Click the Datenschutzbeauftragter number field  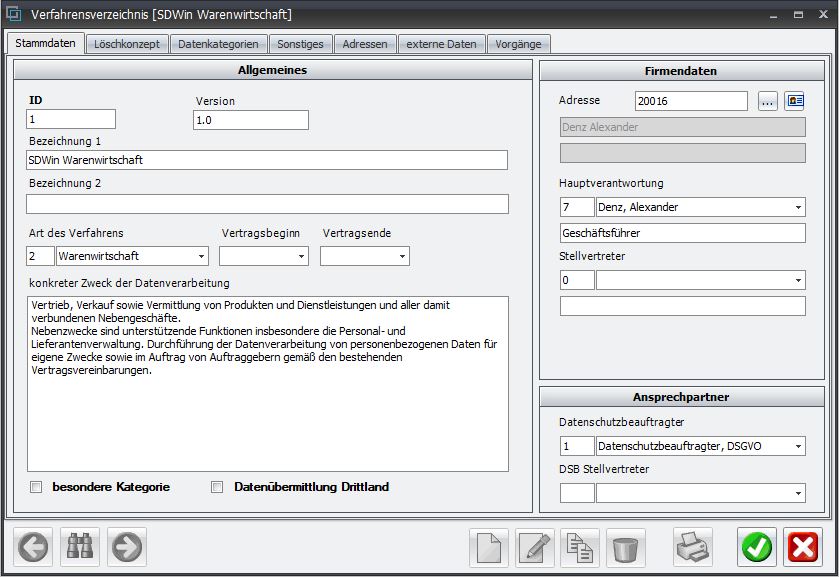(x=577, y=446)
